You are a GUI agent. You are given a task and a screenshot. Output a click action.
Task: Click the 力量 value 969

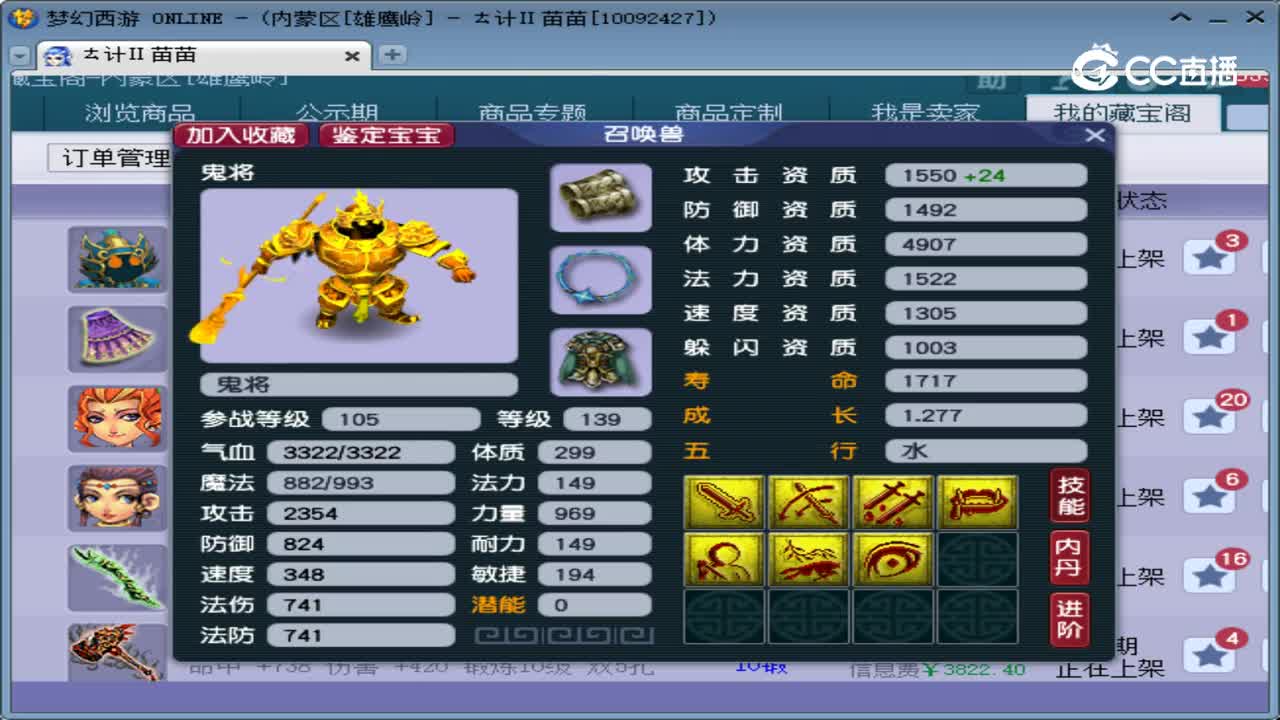point(594,513)
